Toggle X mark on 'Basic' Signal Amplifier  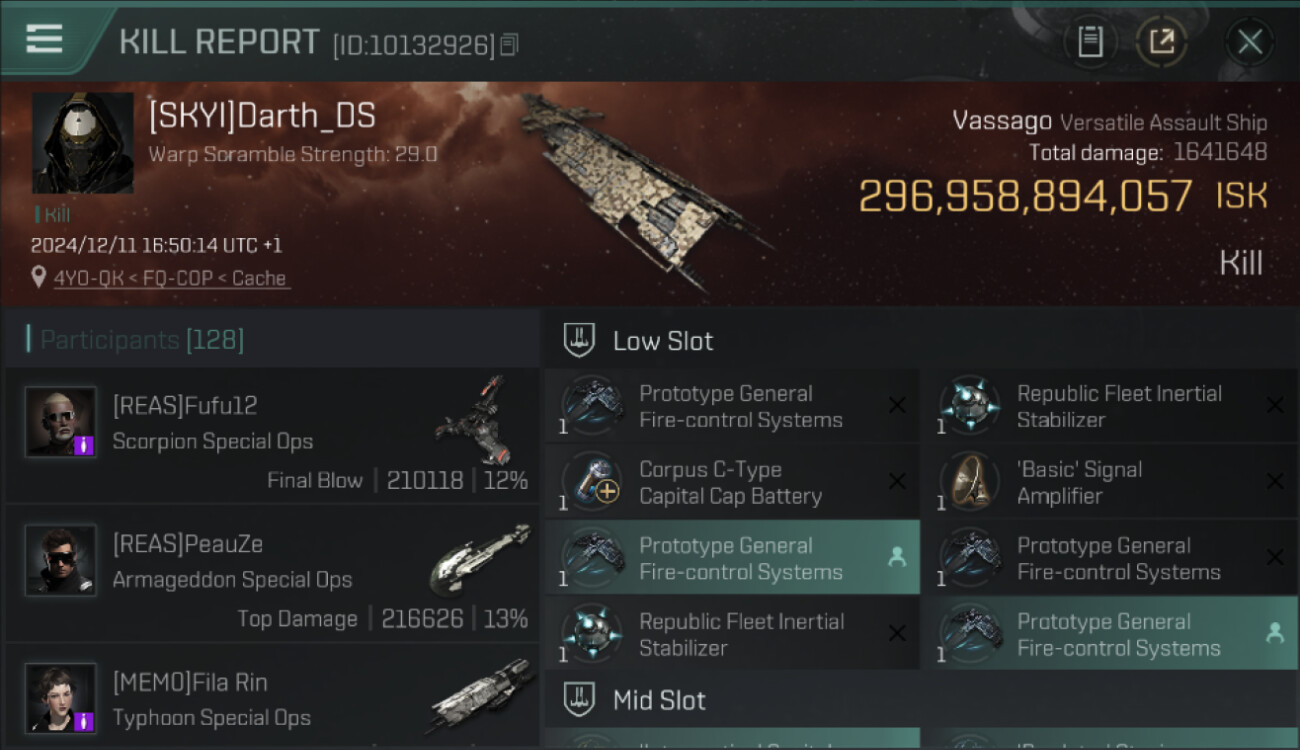pyautogui.click(x=1275, y=482)
